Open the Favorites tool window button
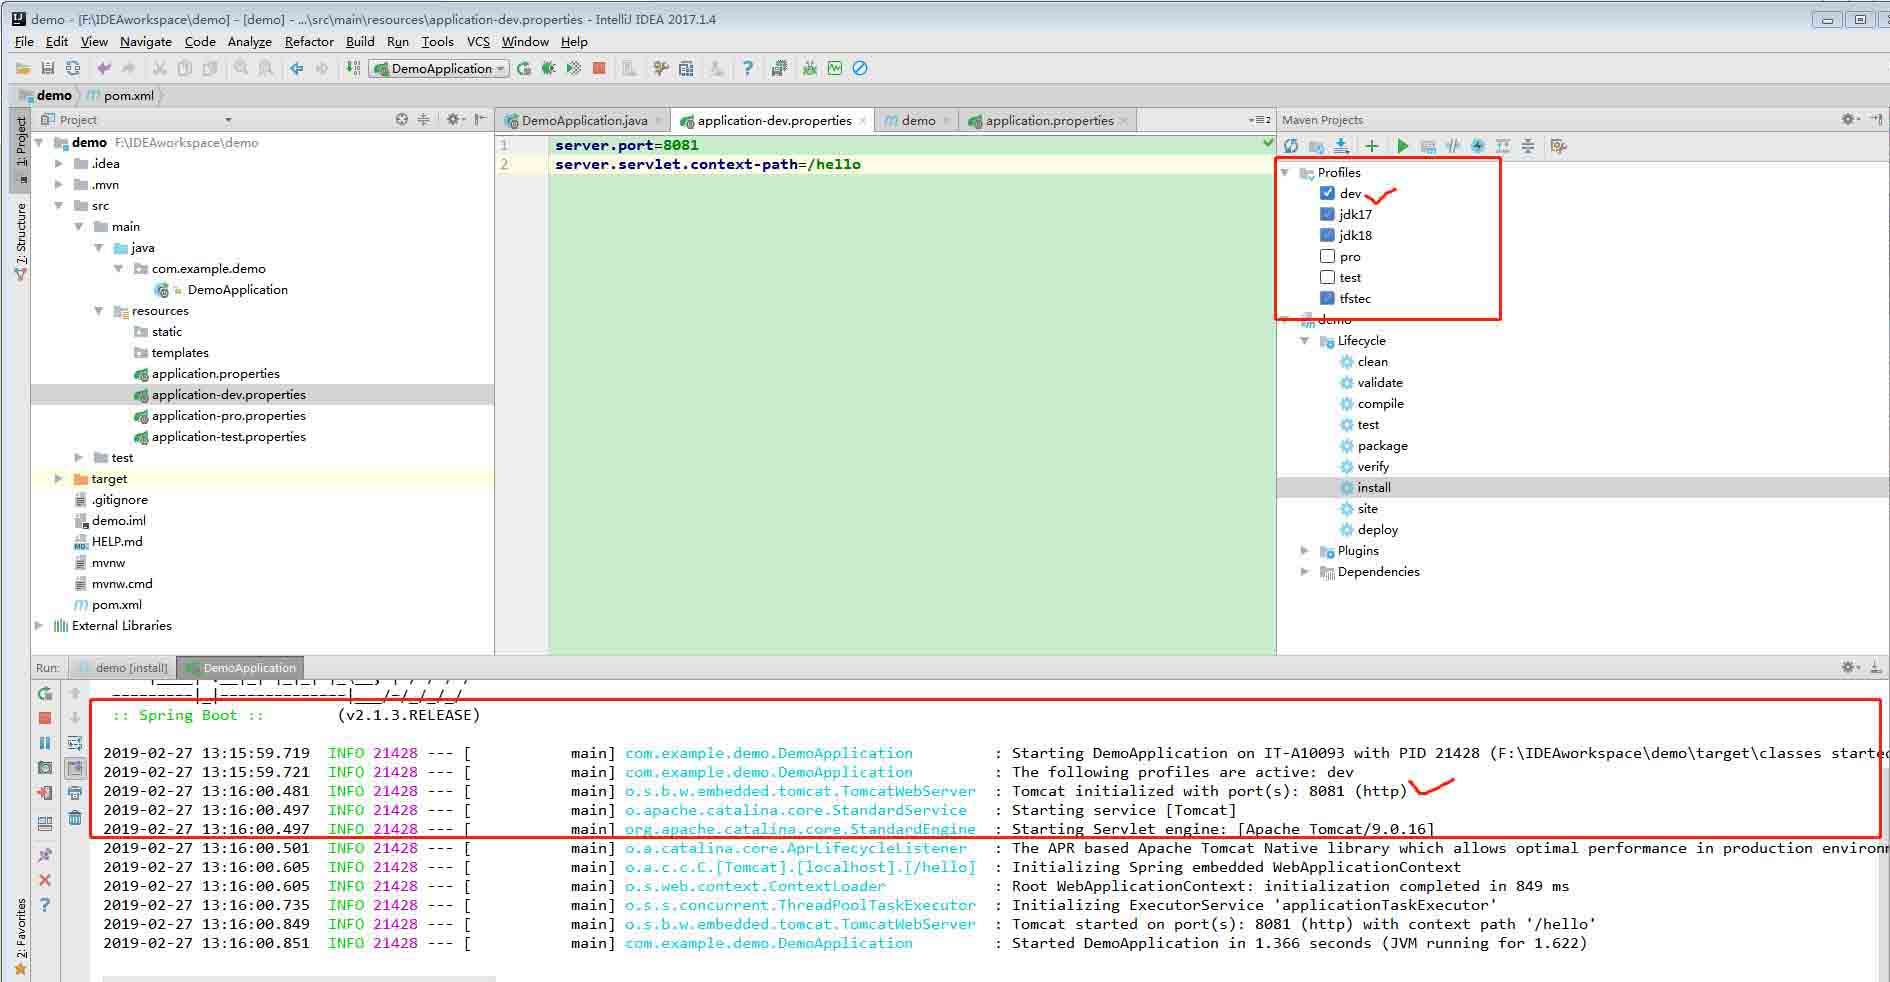The height and width of the screenshot is (982, 1890). [20, 937]
